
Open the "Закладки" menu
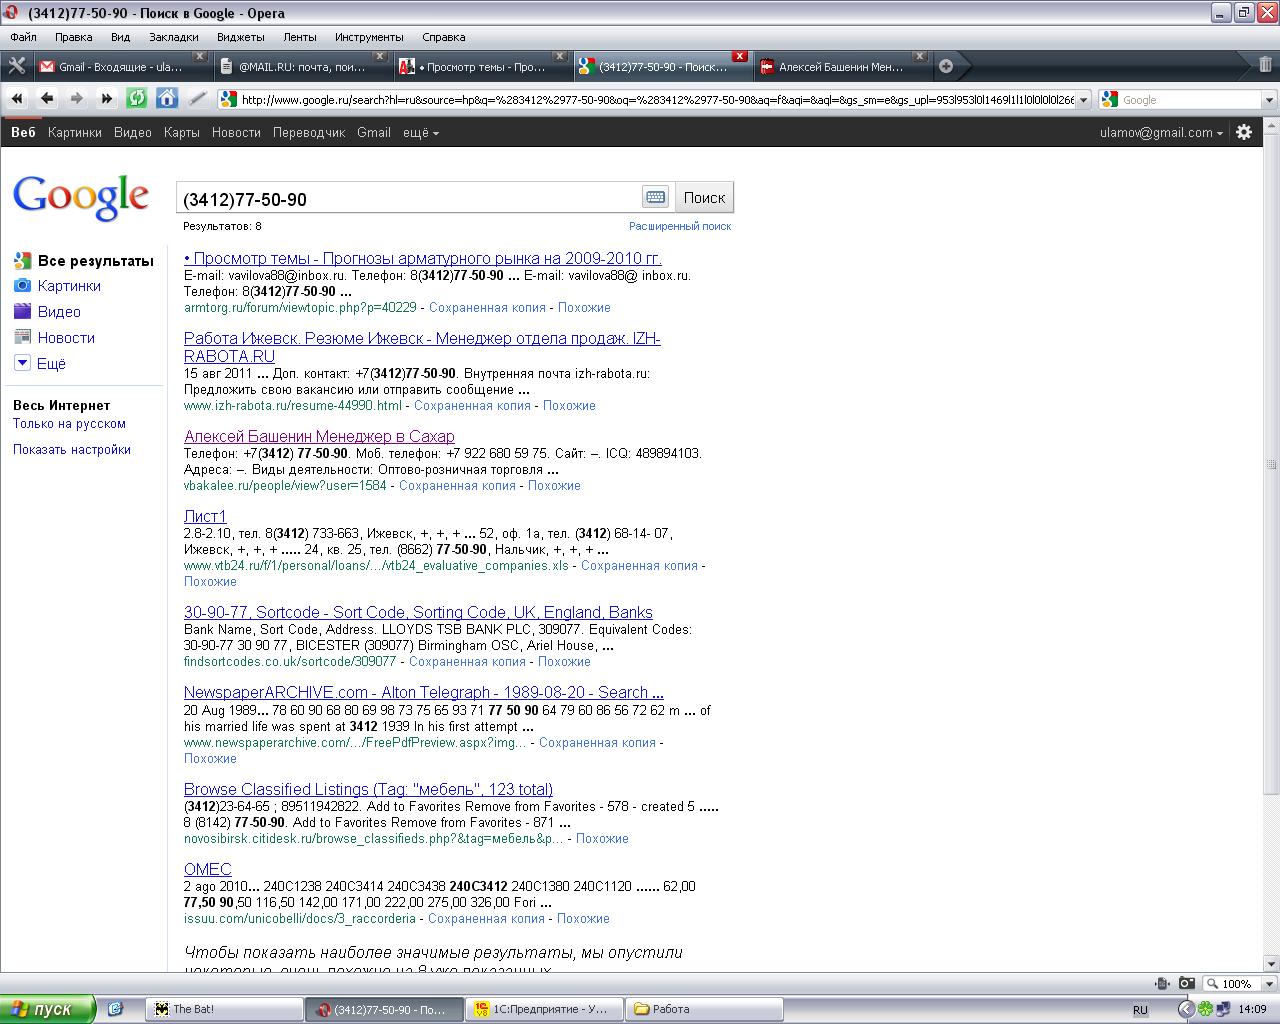[x=173, y=37]
